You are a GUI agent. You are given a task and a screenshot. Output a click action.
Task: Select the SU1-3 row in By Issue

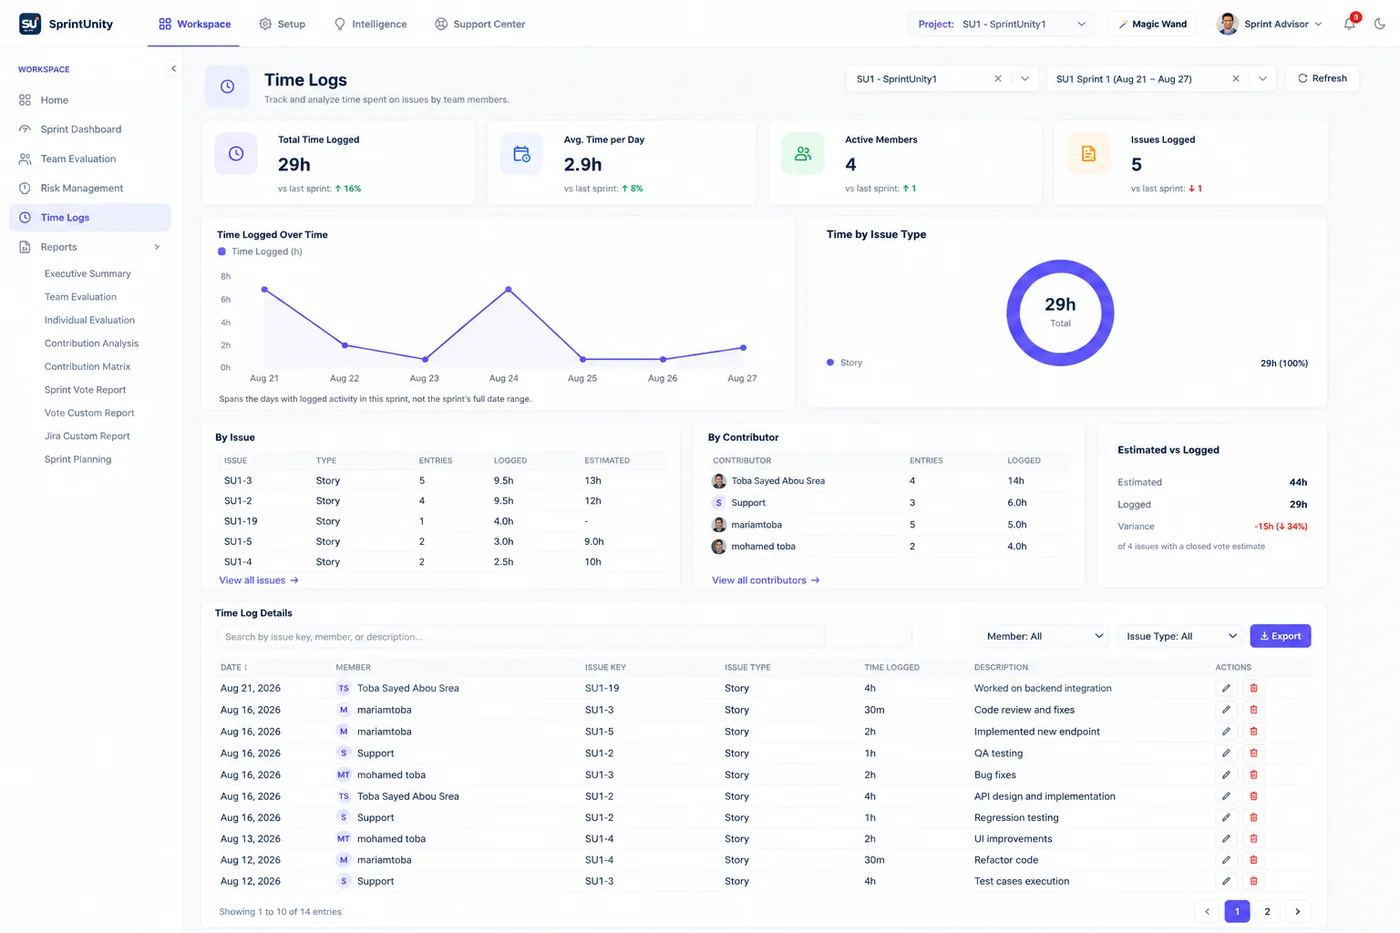[441, 481]
